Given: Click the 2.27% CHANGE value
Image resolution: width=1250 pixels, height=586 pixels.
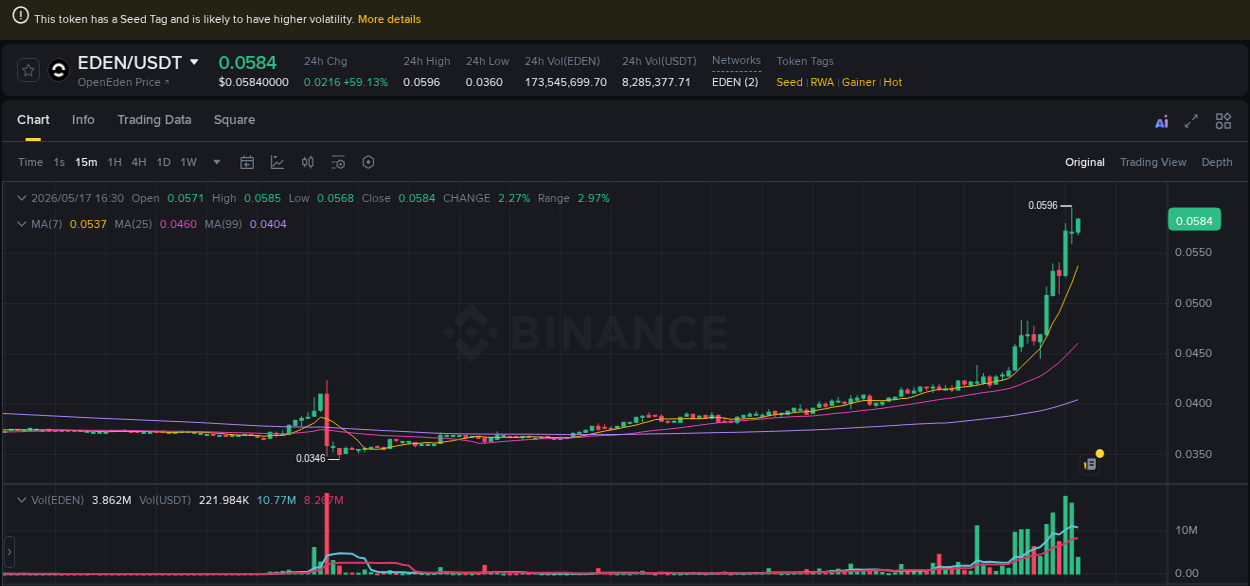Looking at the screenshot, I should (x=513, y=198).
